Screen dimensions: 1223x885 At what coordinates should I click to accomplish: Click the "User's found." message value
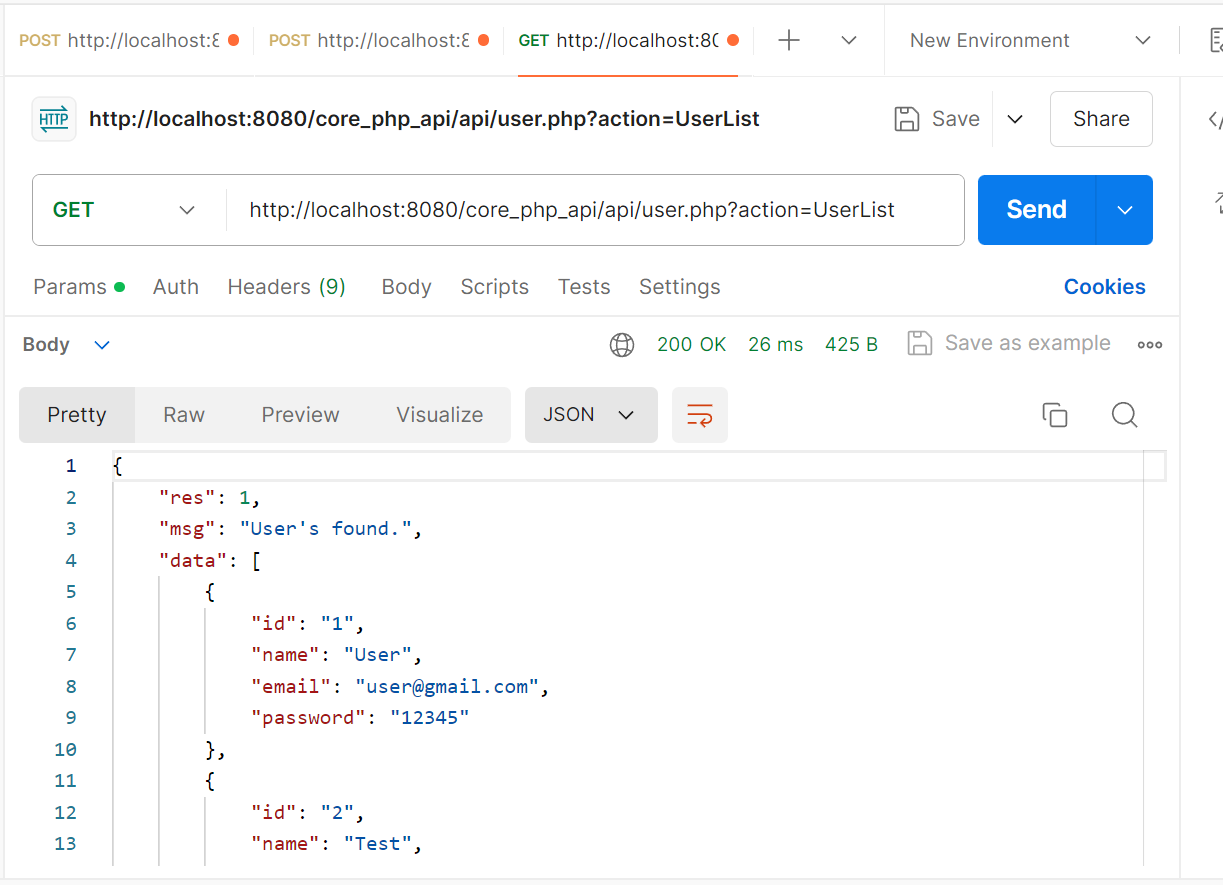click(x=325, y=529)
